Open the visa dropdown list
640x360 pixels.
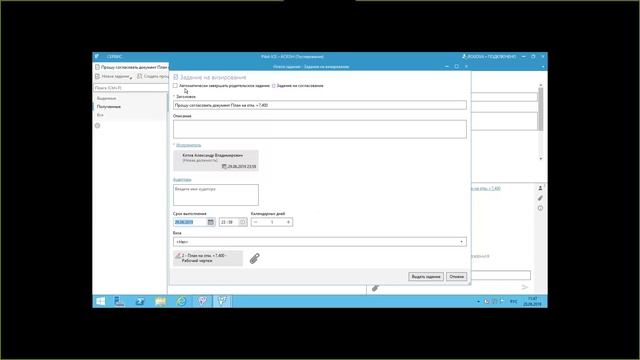point(320,242)
